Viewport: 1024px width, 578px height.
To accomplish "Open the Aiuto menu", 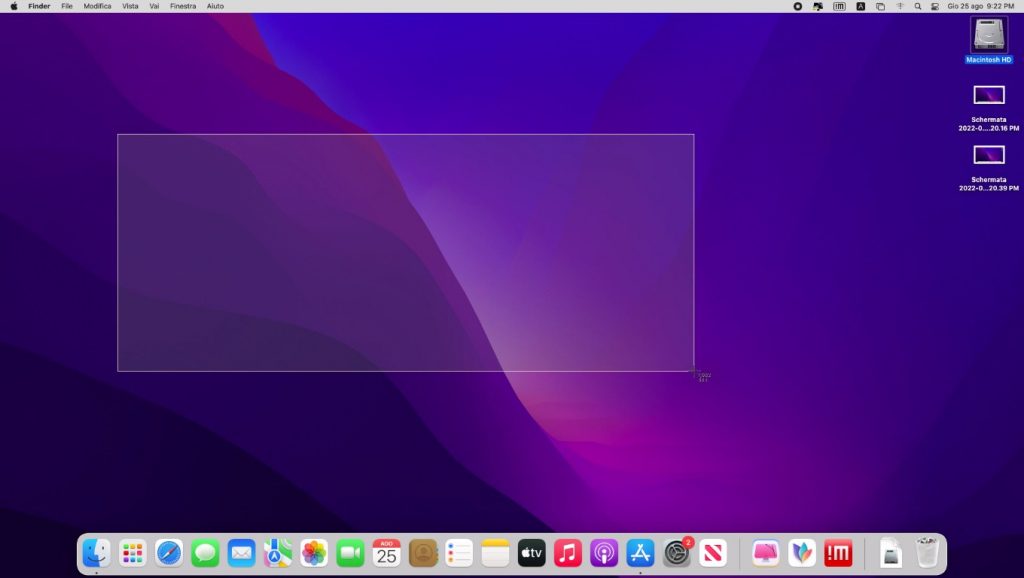I will coord(215,6).
